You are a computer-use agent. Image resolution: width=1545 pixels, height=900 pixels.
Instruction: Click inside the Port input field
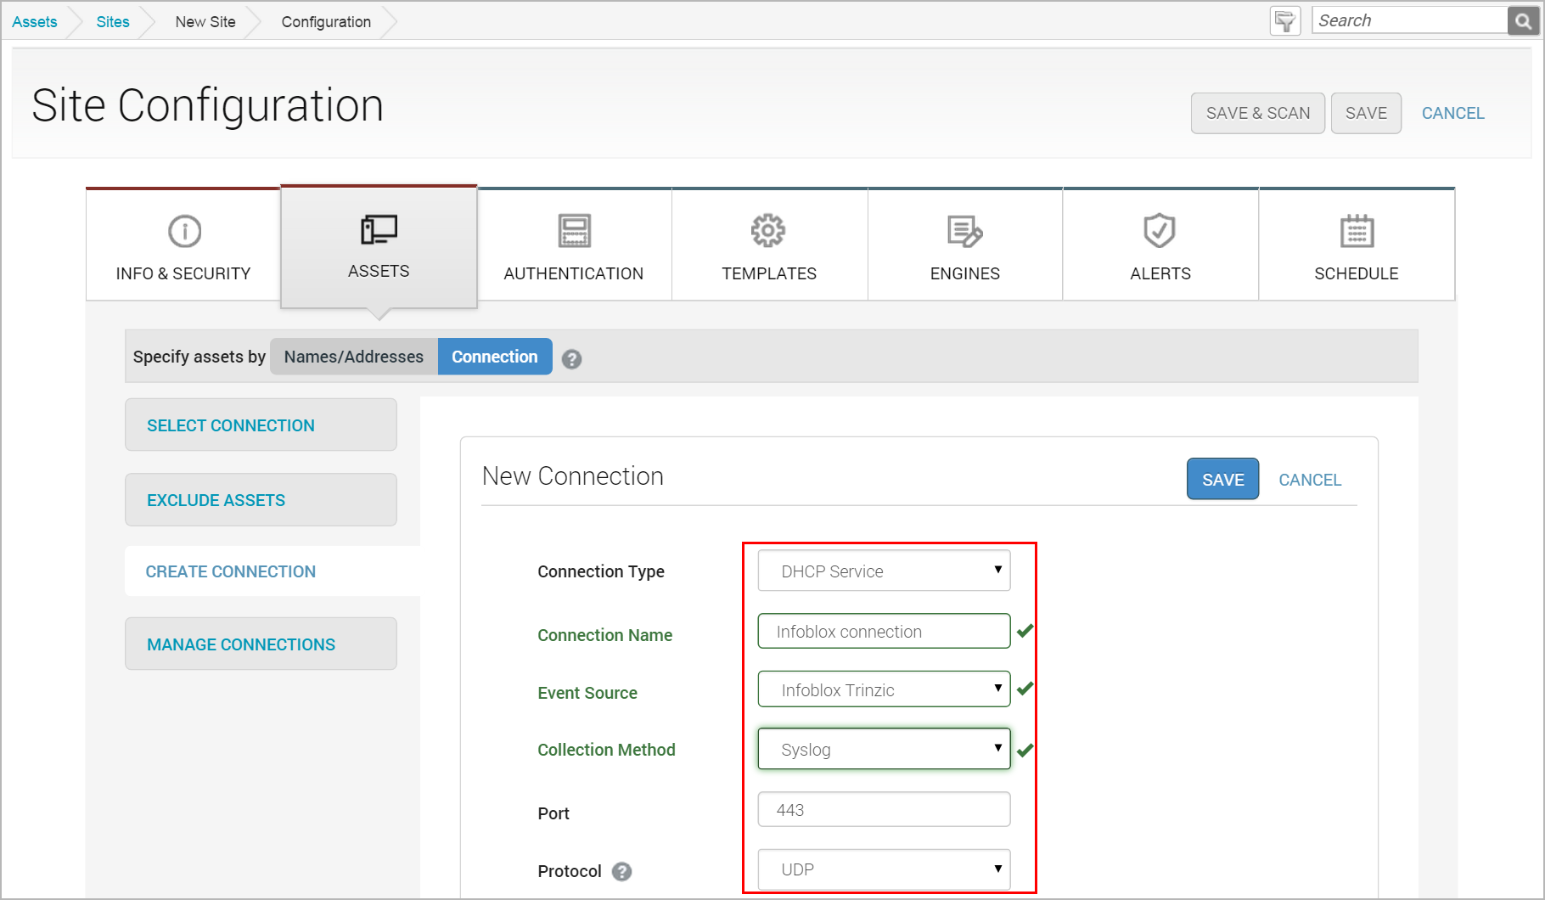click(x=884, y=810)
